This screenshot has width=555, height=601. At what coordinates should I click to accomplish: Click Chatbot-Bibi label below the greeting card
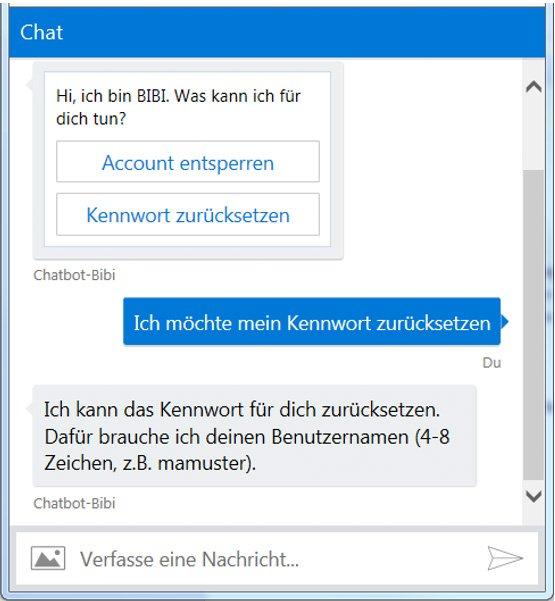pos(74,275)
